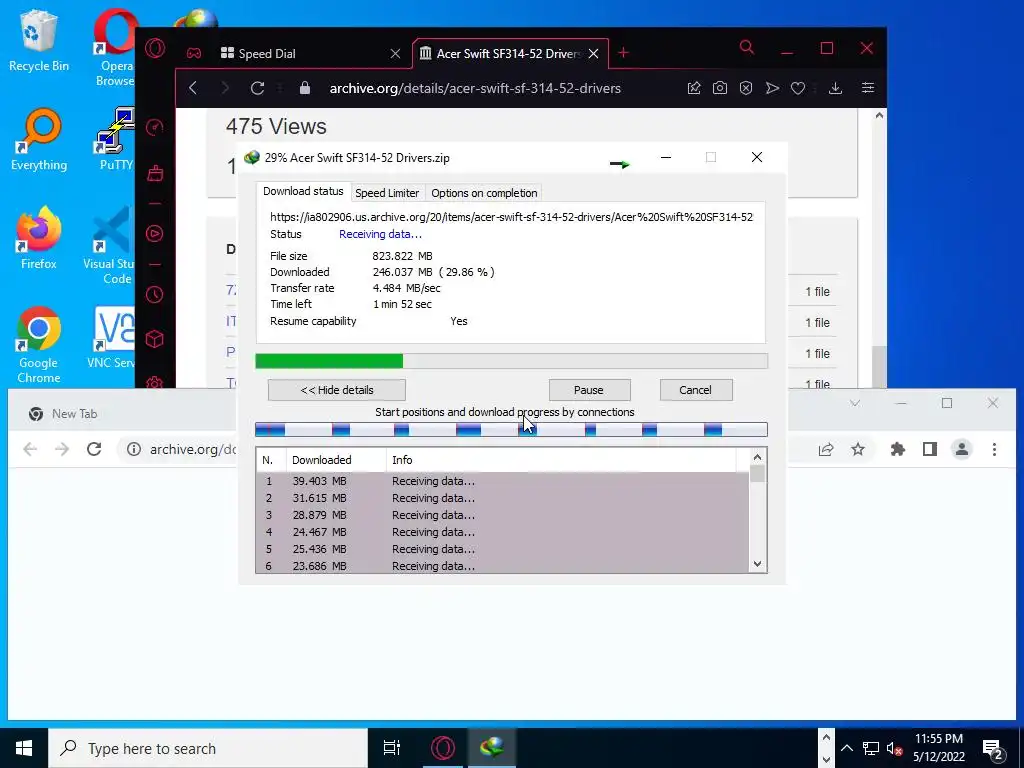Select Download status tab

(x=303, y=191)
